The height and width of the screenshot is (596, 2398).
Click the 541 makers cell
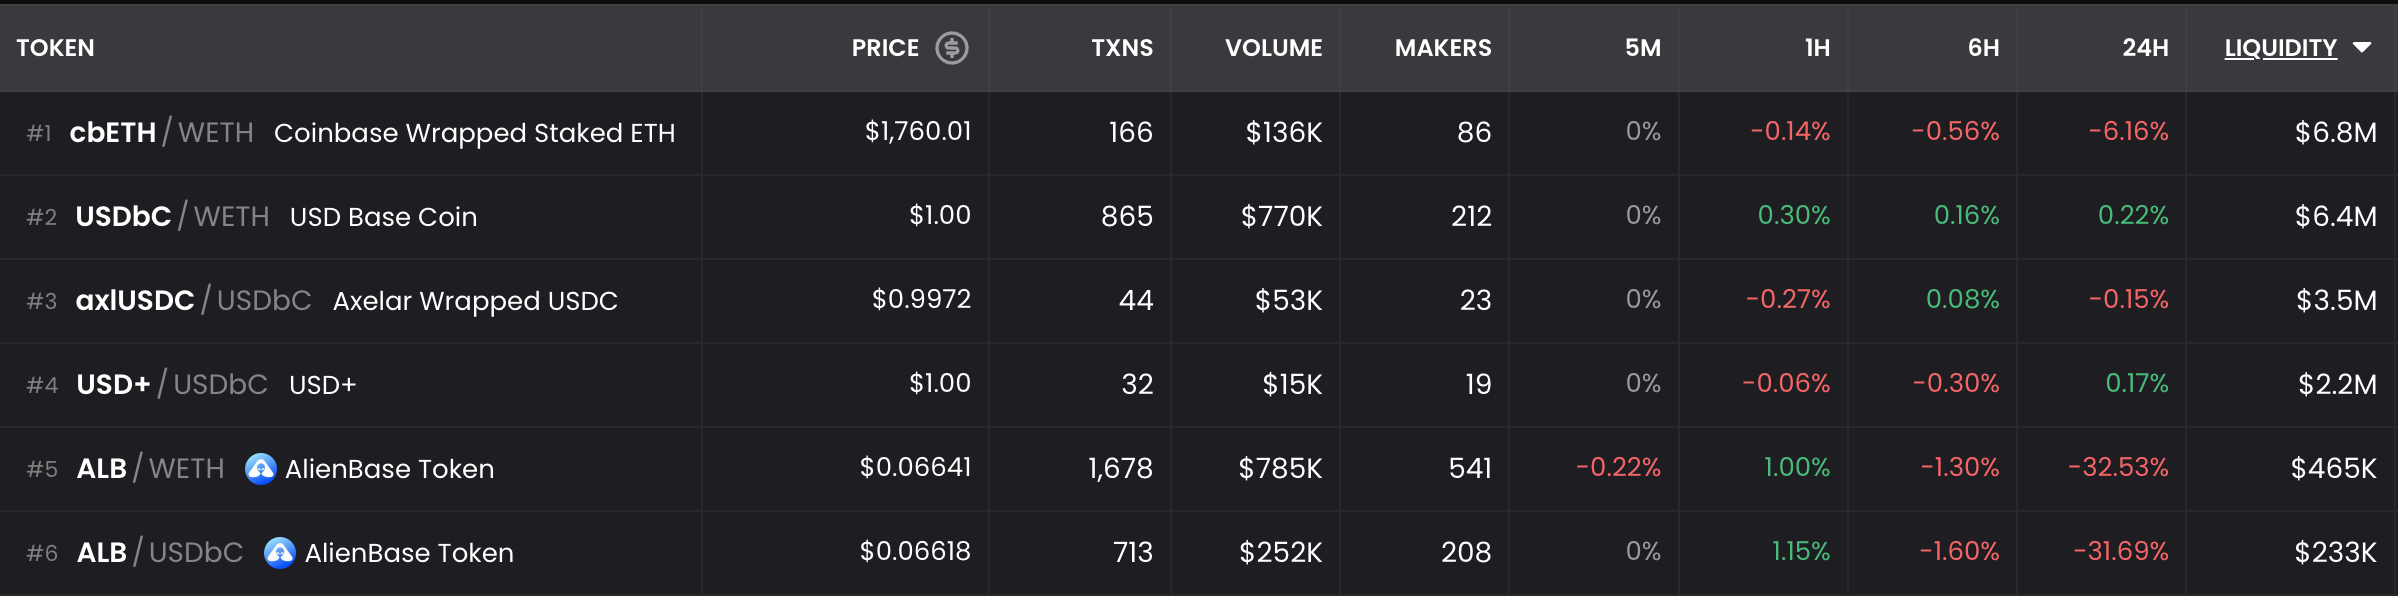(1470, 468)
